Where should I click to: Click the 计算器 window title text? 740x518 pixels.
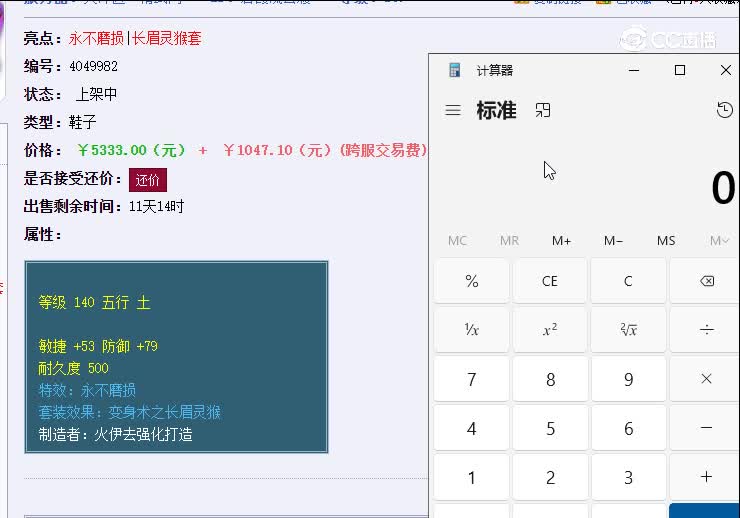tap(495, 70)
